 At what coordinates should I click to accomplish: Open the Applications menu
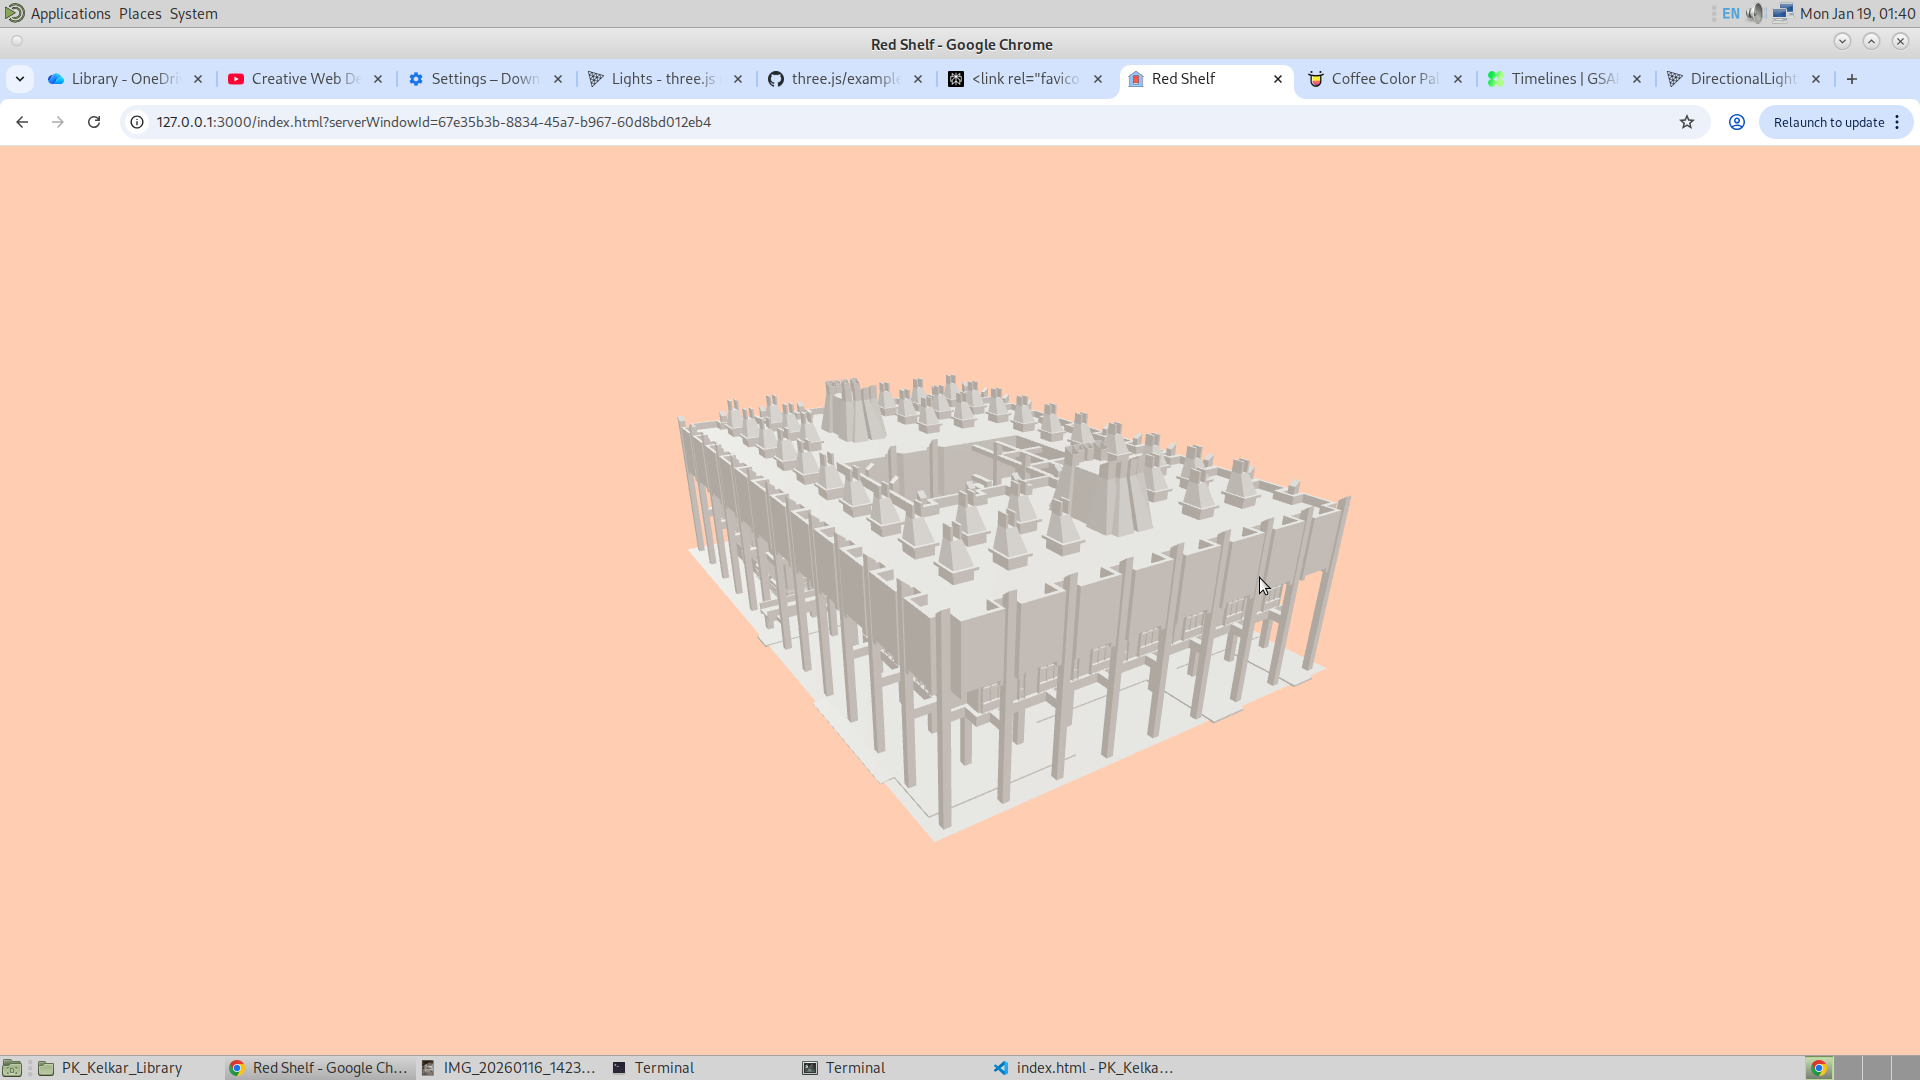(x=70, y=14)
